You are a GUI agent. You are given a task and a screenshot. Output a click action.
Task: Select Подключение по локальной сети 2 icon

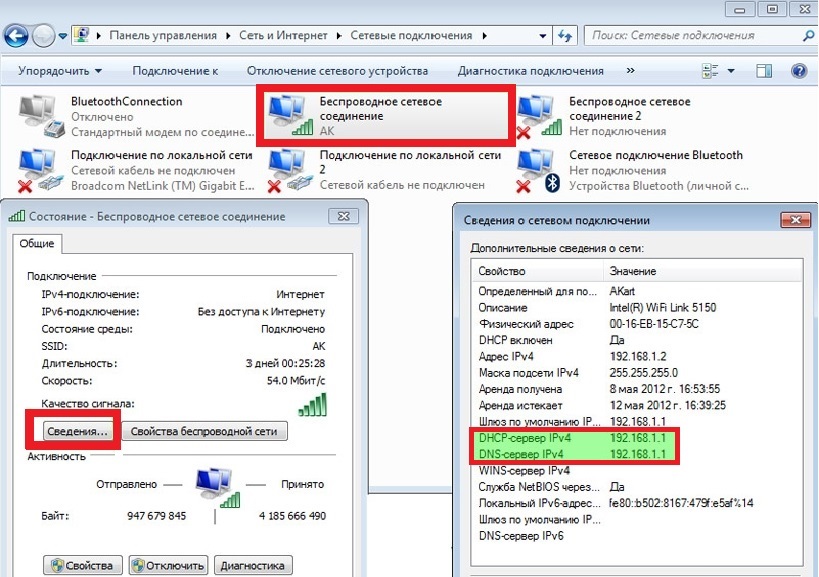pos(290,170)
